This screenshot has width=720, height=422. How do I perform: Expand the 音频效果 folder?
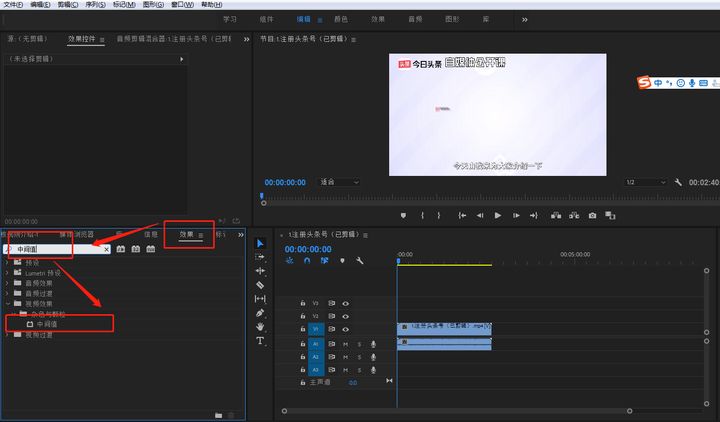pyautogui.click(x=7, y=283)
